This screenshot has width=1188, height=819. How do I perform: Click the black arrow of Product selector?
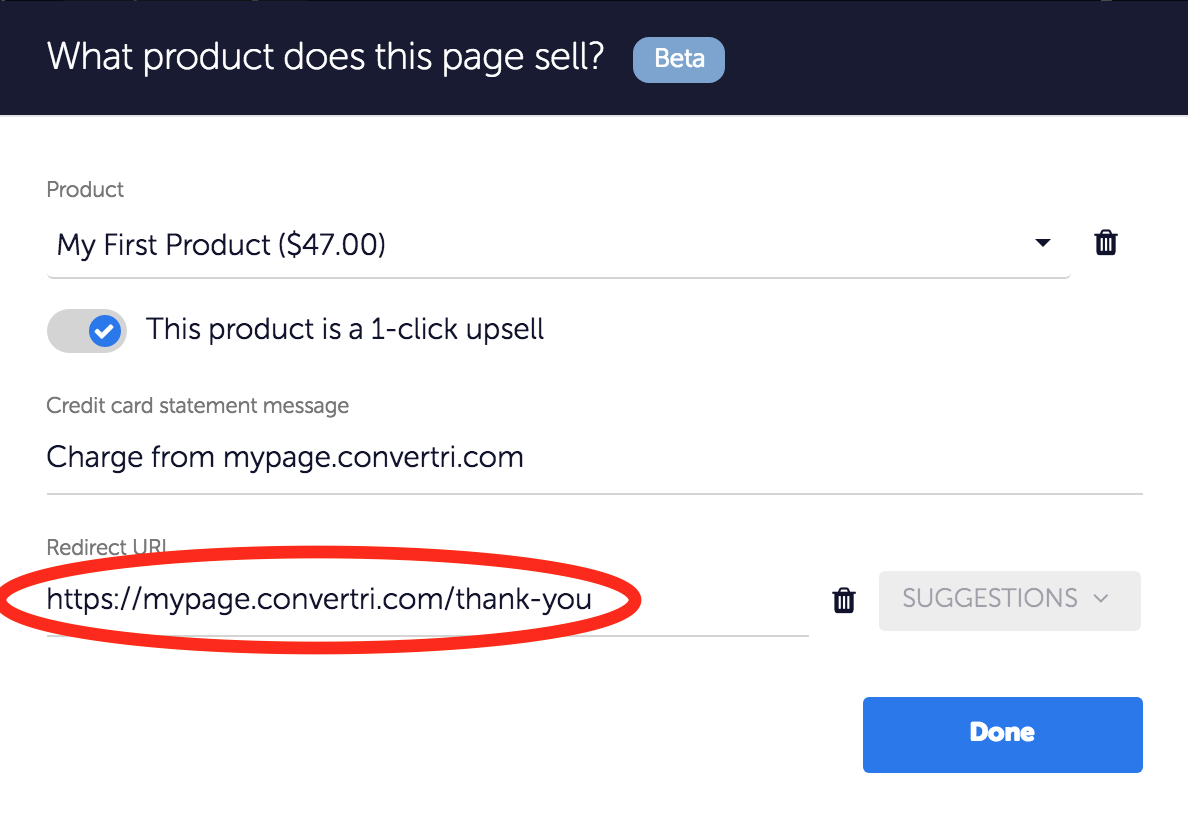pos(1042,243)
